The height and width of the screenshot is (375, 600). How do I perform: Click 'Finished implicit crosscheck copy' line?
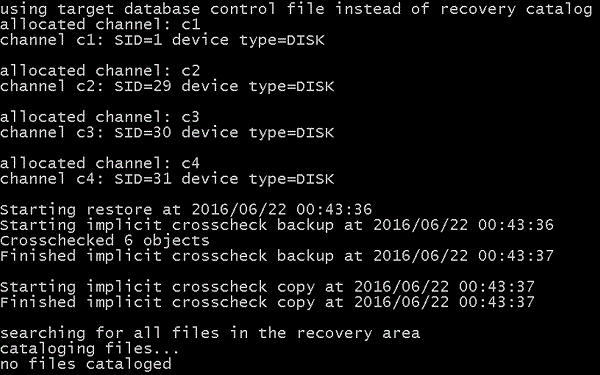tap(267, 302)
